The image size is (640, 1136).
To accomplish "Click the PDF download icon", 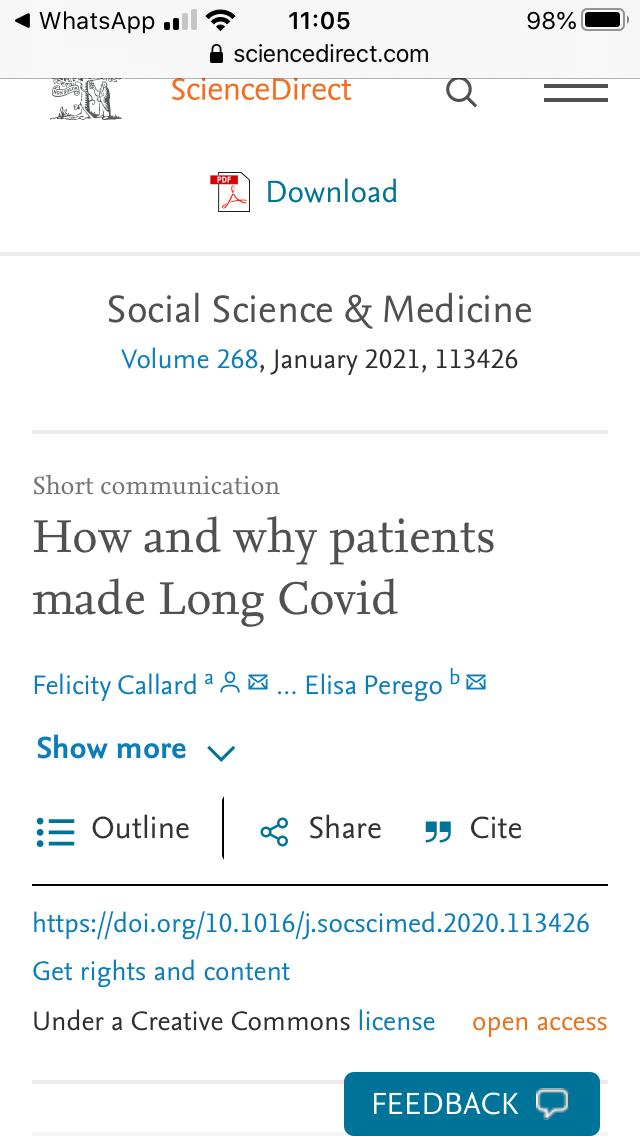I will tap(230, 193).
